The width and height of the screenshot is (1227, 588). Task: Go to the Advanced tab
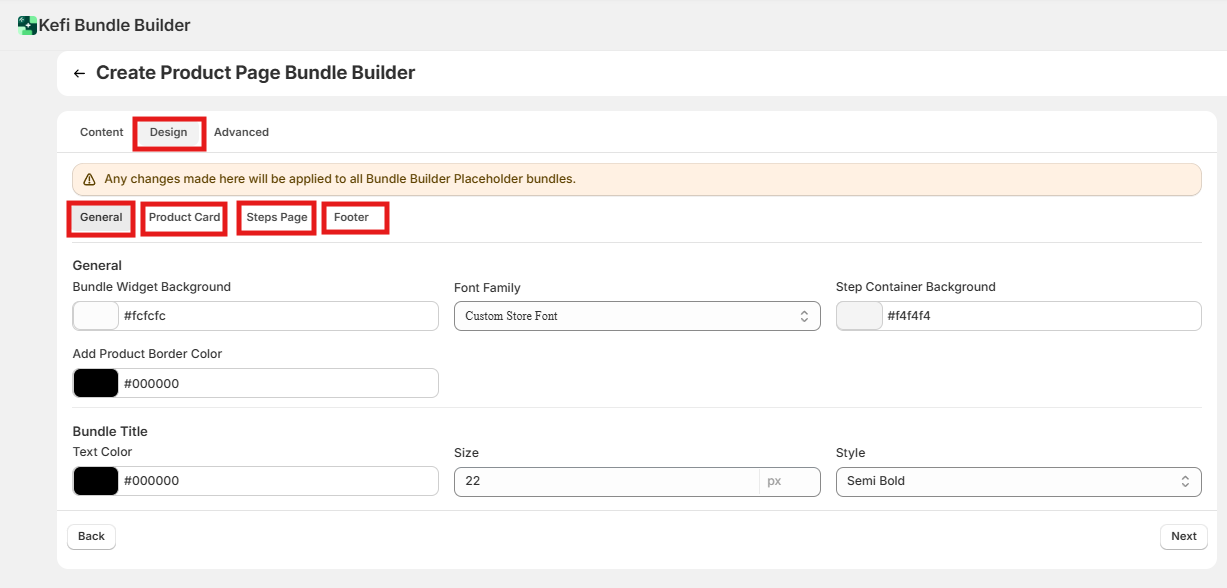(241, 132)
